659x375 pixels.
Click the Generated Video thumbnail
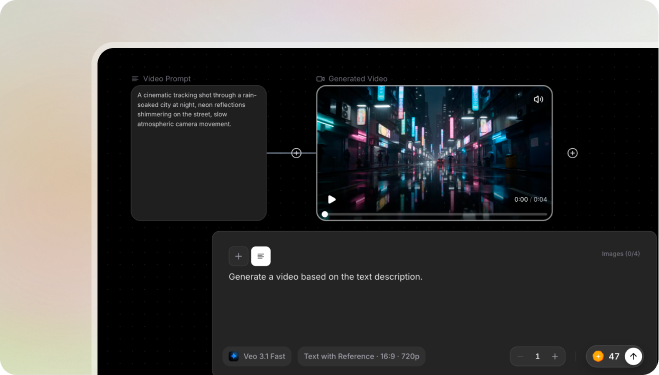(x=434, y=153)
